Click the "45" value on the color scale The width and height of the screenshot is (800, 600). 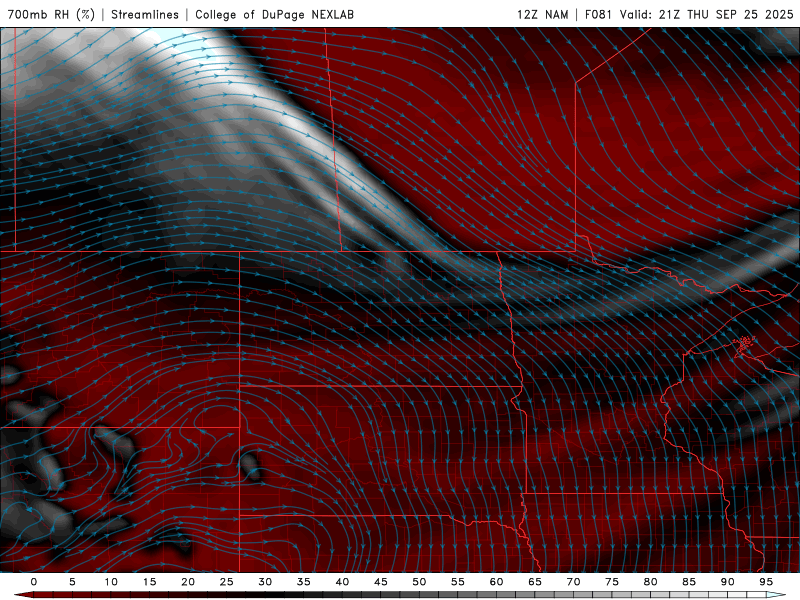[x=381, y=582]
